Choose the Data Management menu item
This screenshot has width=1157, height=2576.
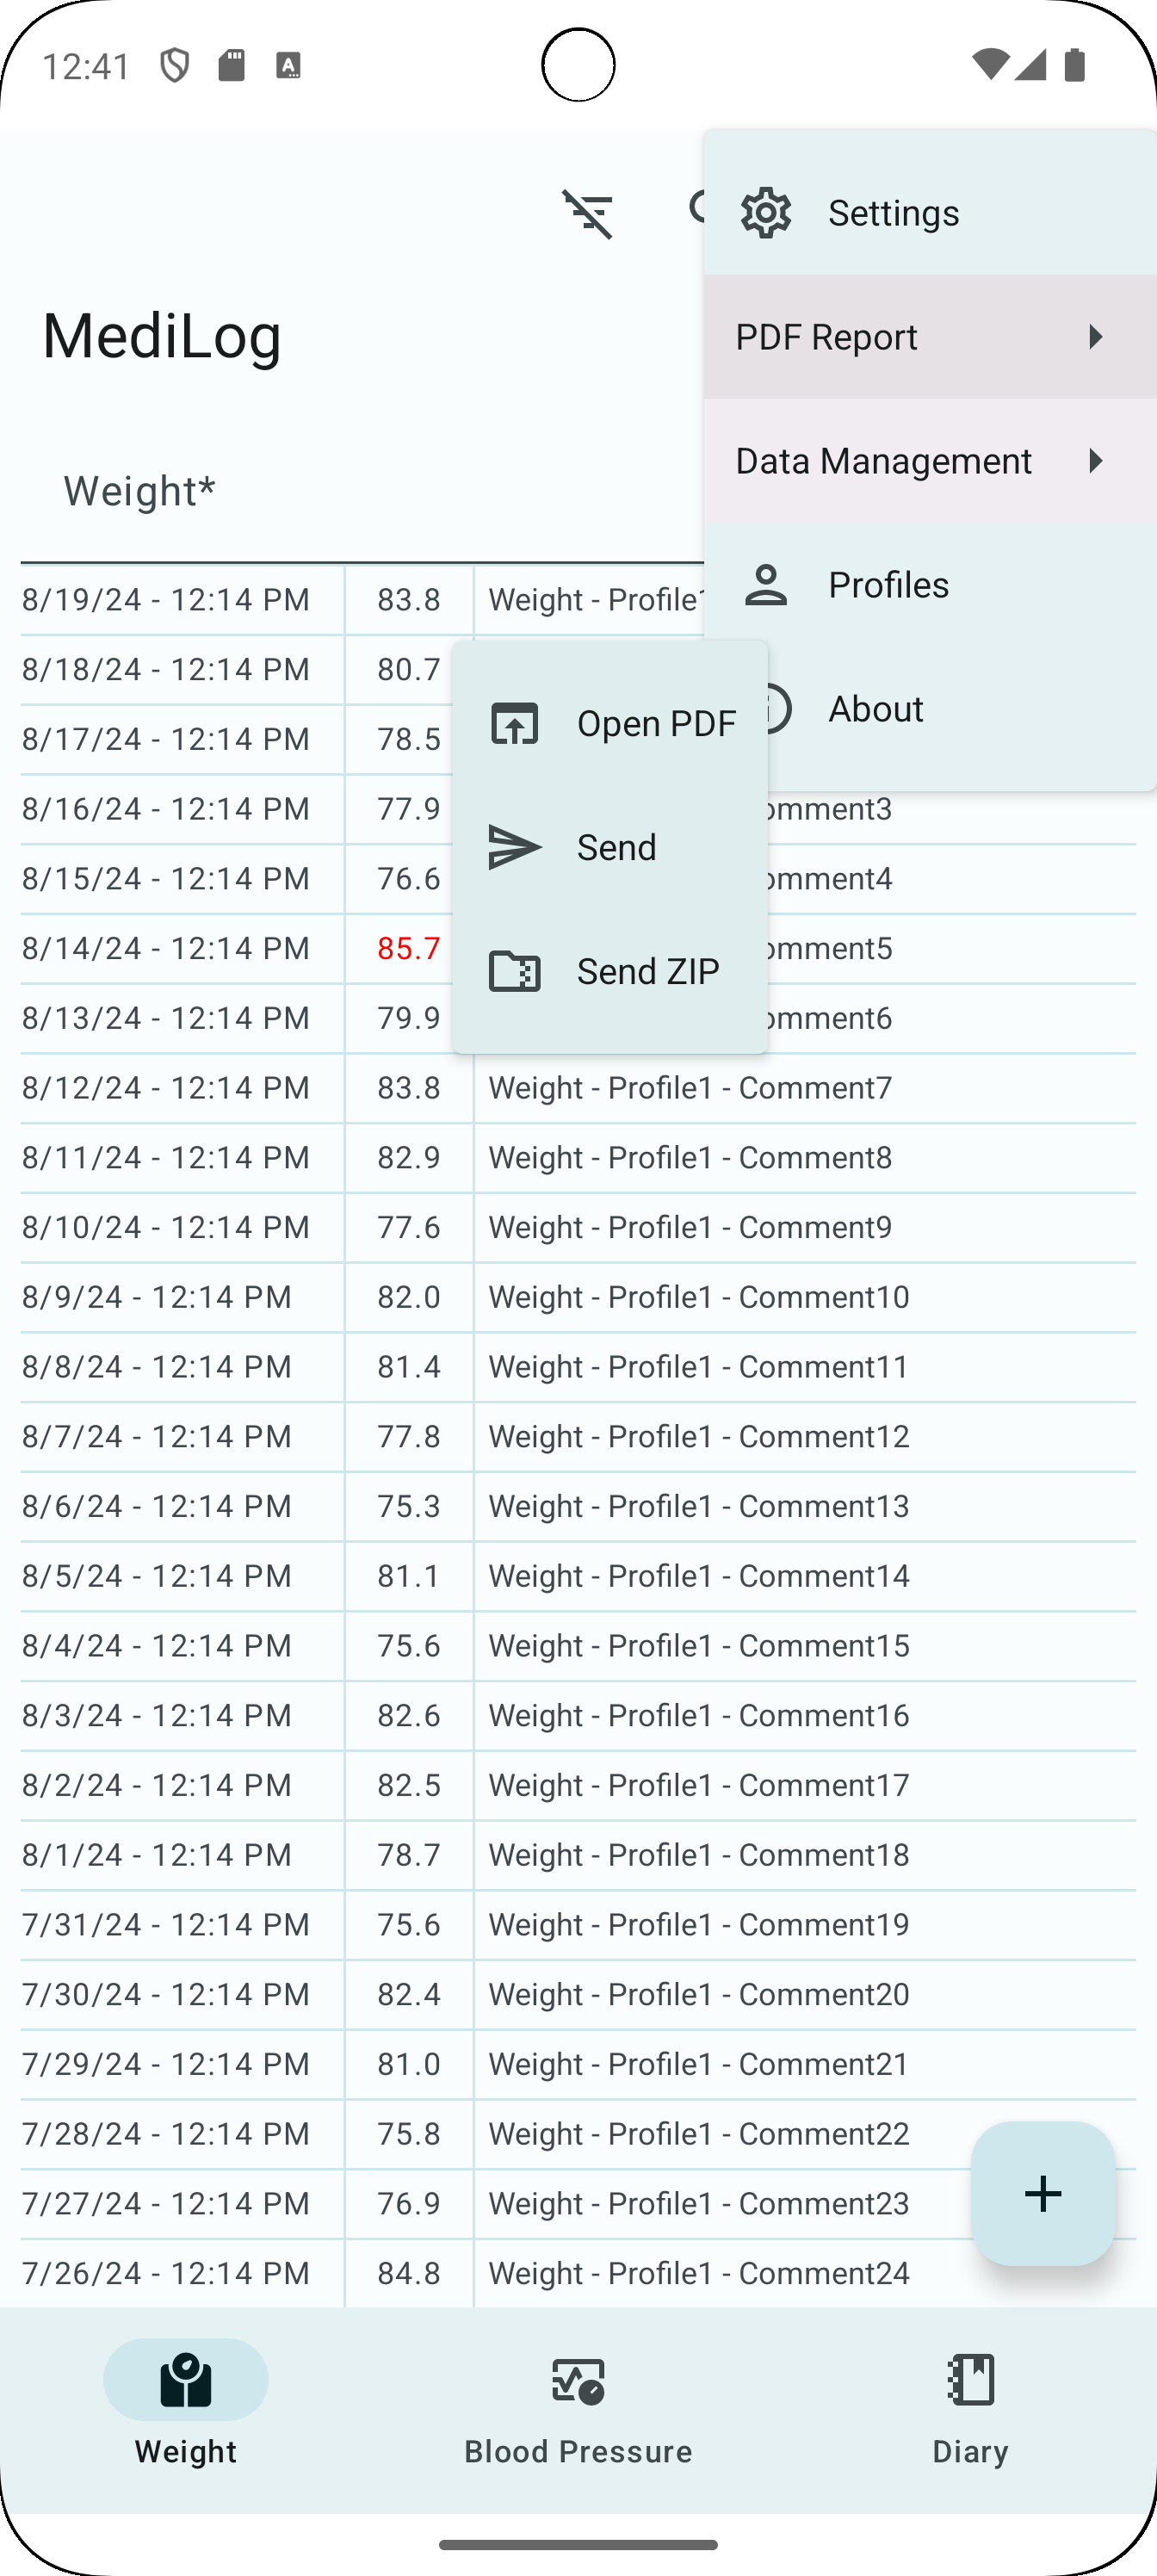tap(883, 461)
